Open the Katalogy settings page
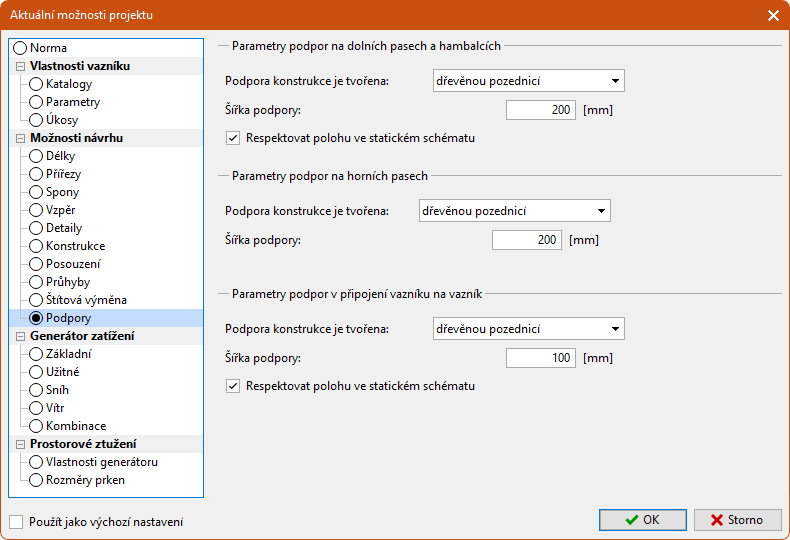 [37, 84]
